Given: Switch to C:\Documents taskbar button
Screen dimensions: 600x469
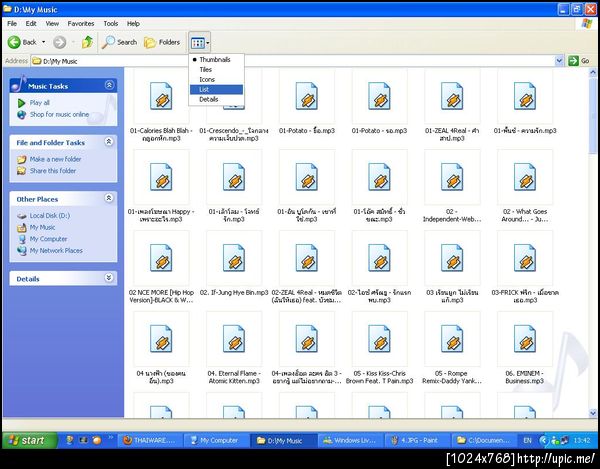Looking at the screenshot, I should coord(484,441).
